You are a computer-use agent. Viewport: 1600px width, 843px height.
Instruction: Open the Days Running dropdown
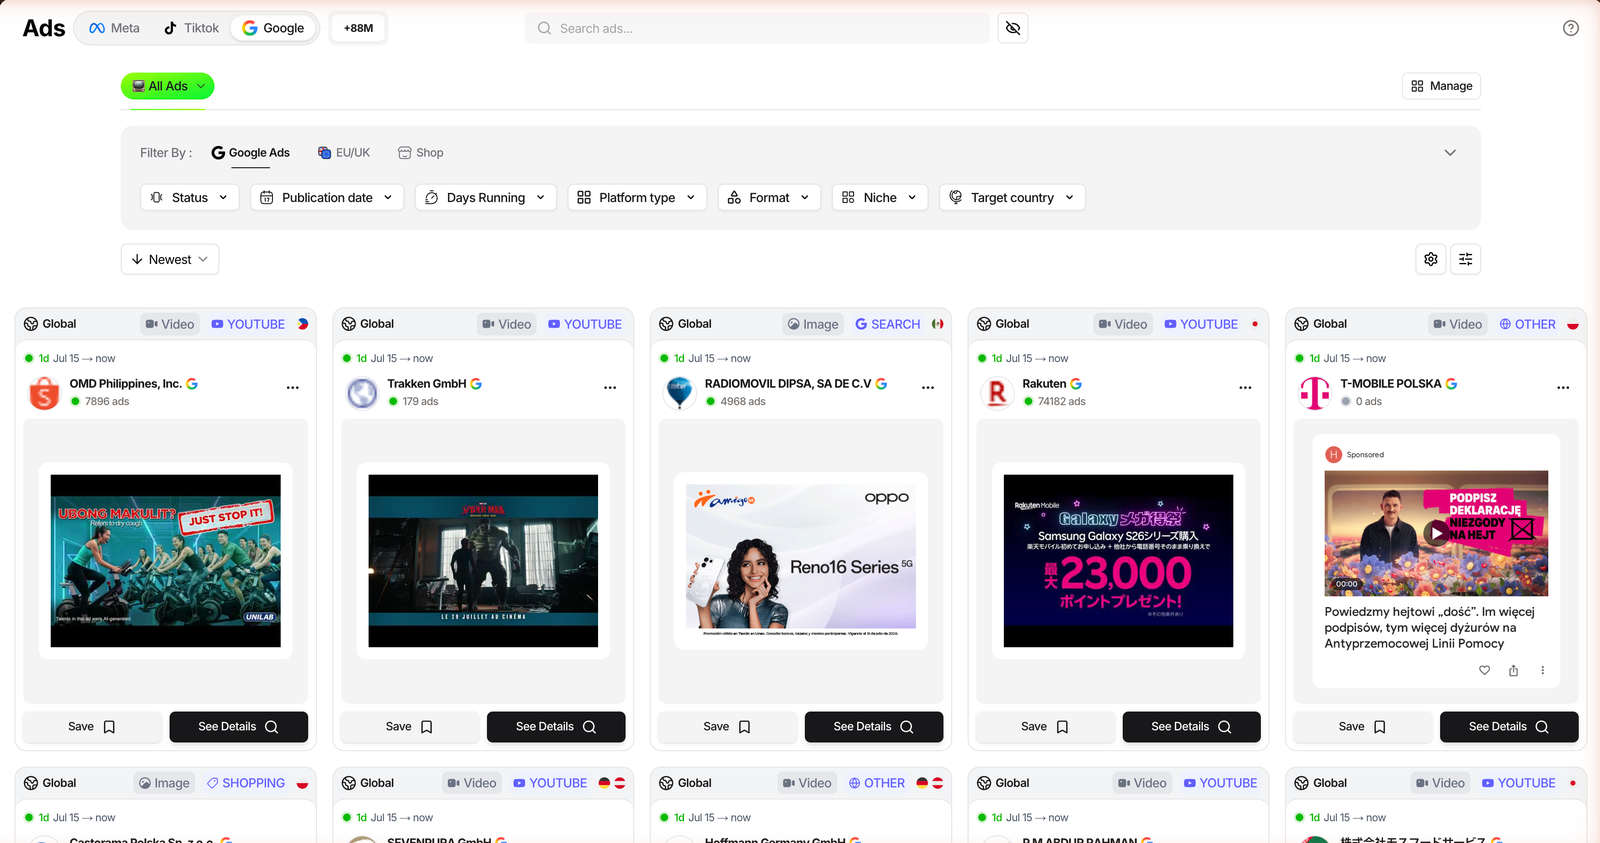tap(486, 198)
